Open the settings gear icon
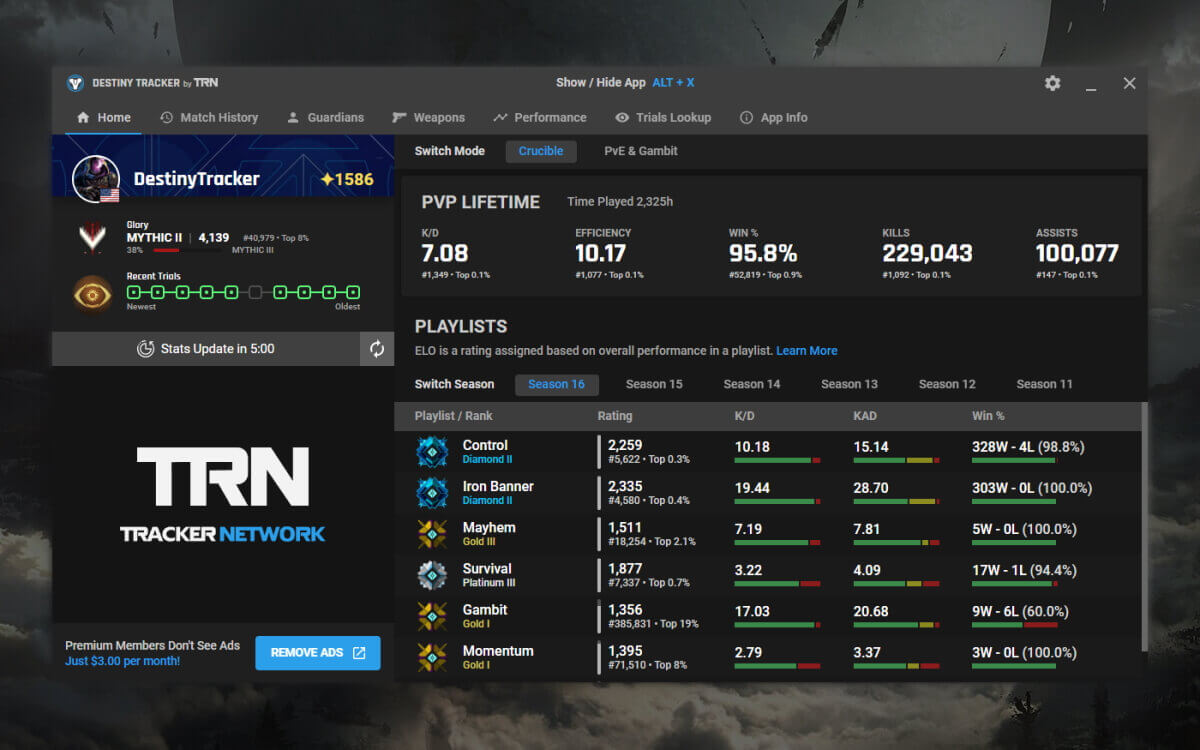Screen dimensions: 1200x750 click(1052, 83)
